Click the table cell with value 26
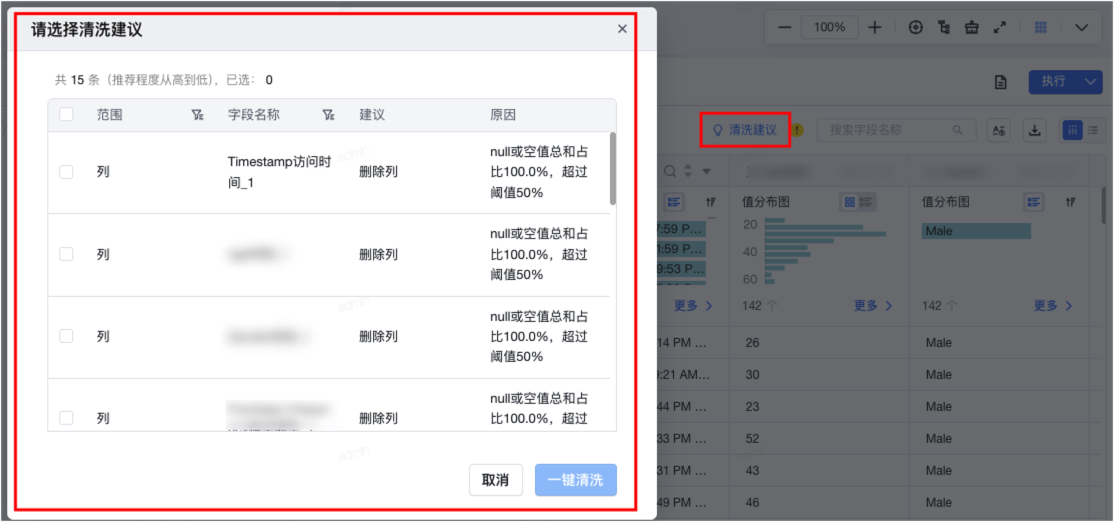The height and width of the screenshot is (522, 1114). coord(819,343)
